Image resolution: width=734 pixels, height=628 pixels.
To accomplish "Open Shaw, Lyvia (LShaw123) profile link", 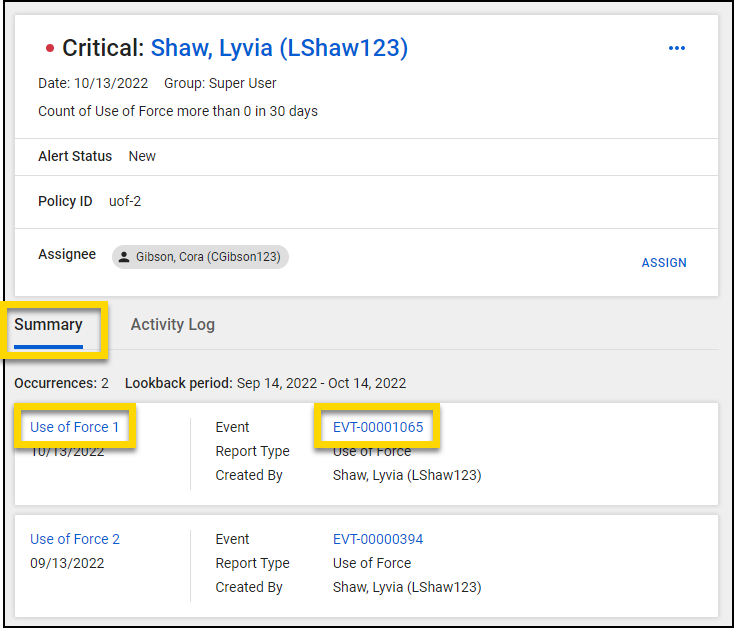I will [279, 48].
